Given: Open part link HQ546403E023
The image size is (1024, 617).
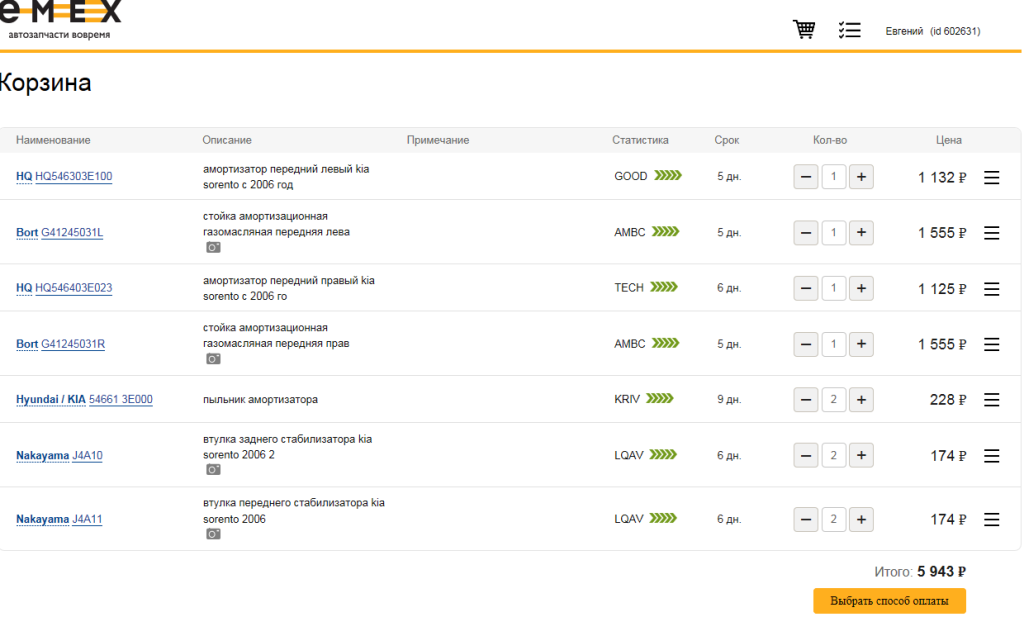Looking at the screenshot, I should click(x=73, y=288).
